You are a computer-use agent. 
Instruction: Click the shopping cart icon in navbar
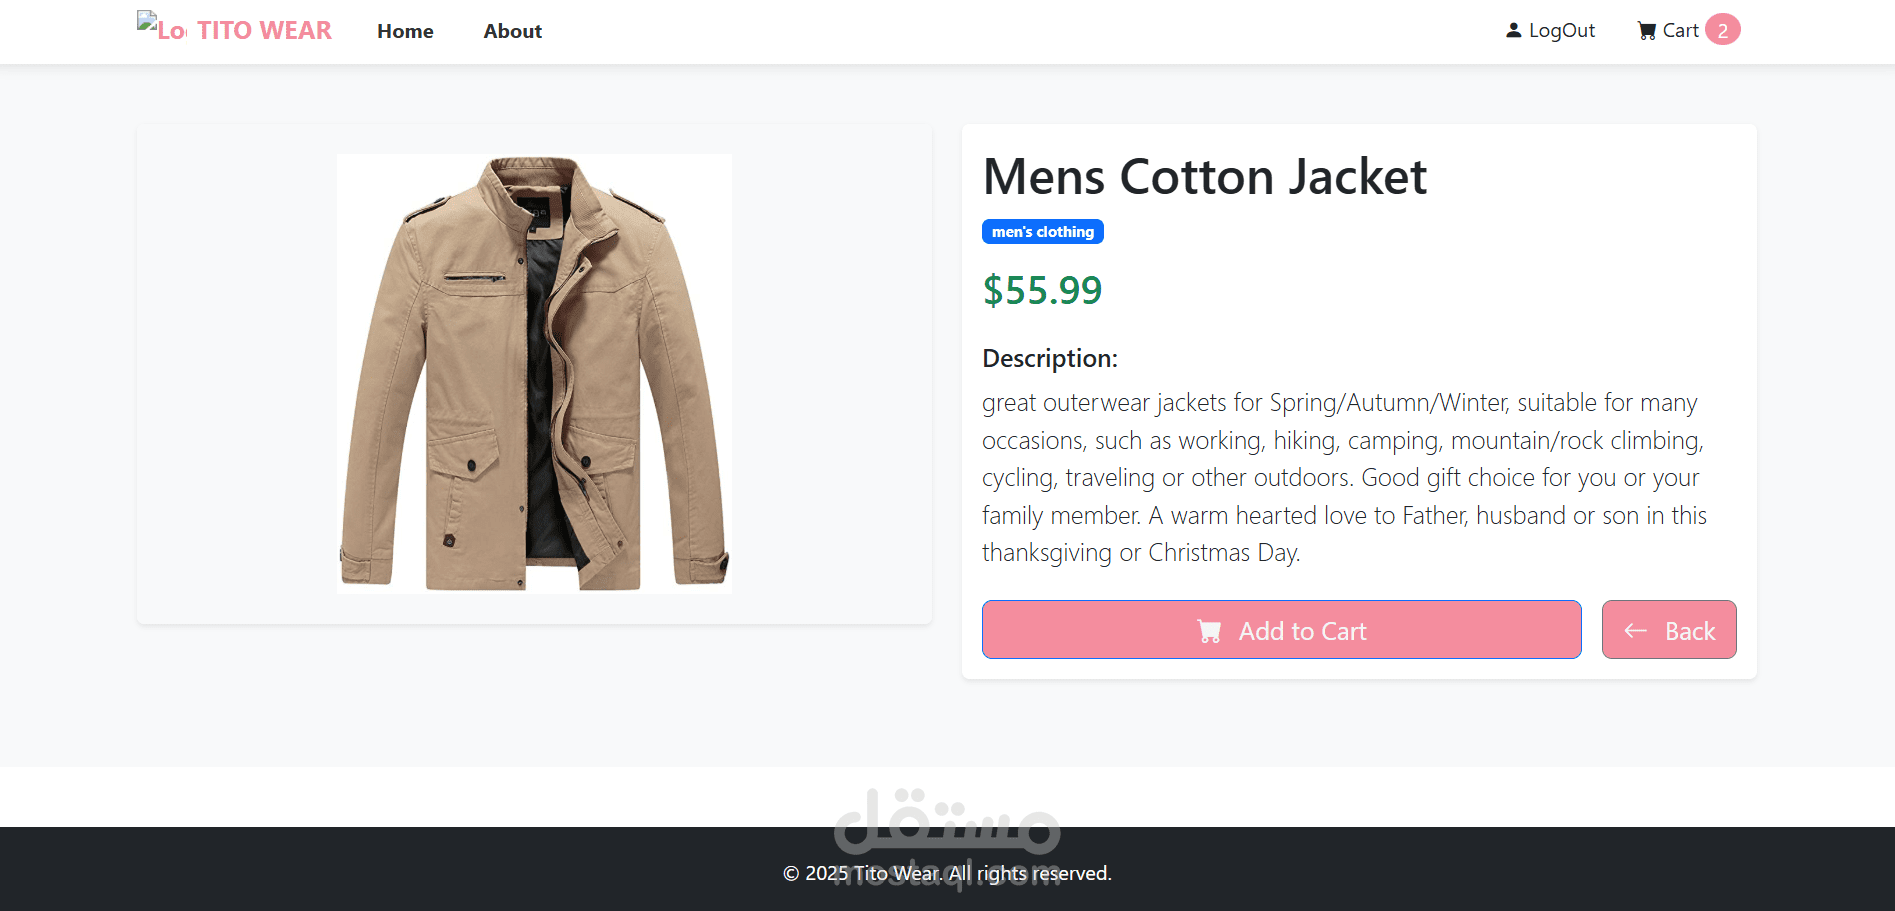click(x=1646, y=31)
